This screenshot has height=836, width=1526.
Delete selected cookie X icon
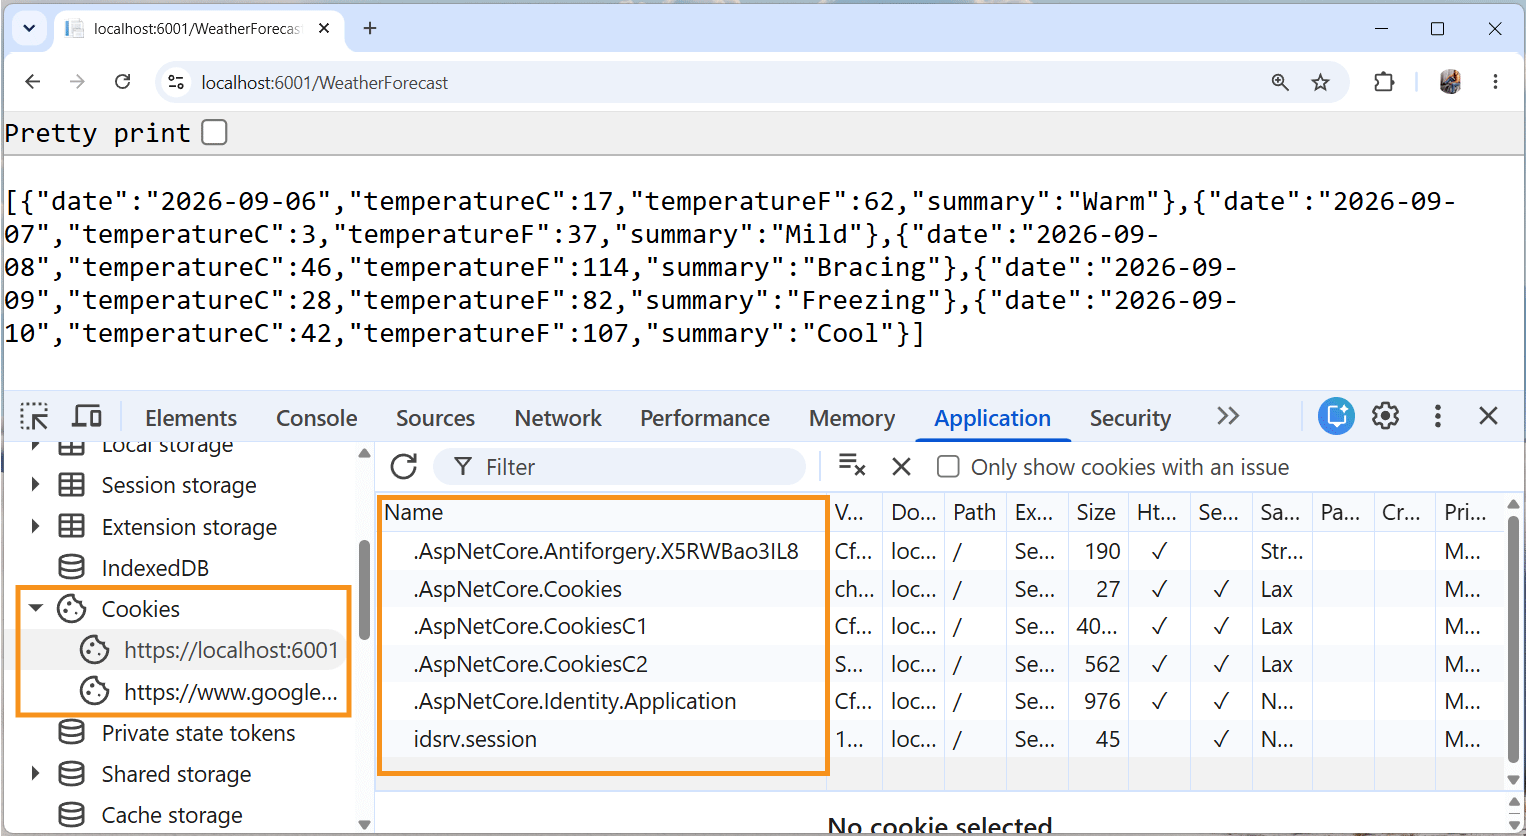(x=901, y=467)
